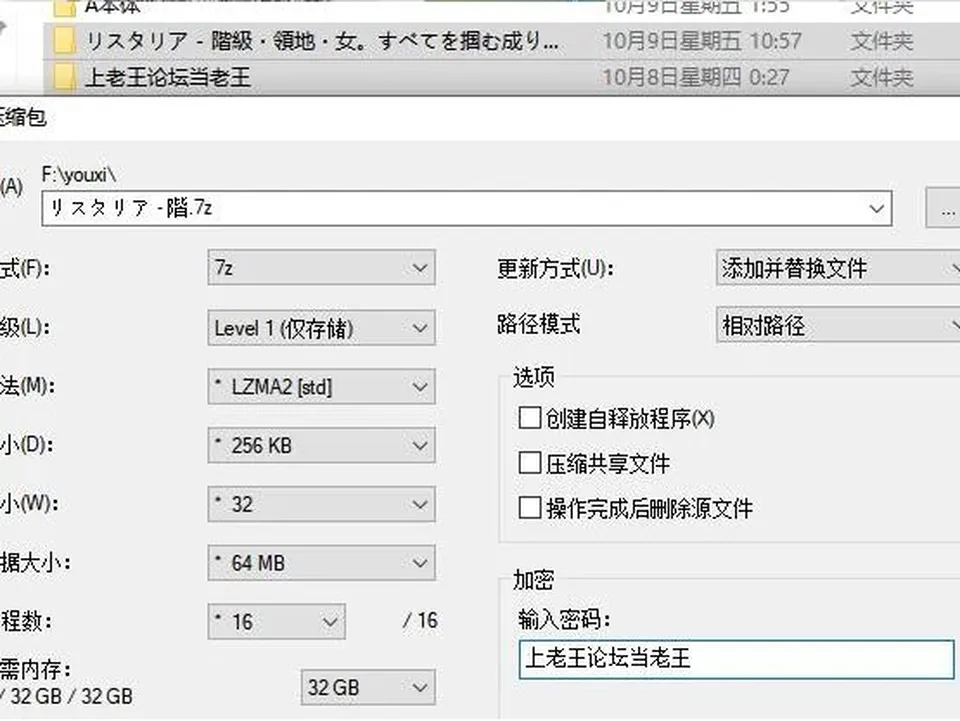The image size is (960, 721).
Task: Click the archive name field リスタリア -階.7z
Action: (467, 209)
